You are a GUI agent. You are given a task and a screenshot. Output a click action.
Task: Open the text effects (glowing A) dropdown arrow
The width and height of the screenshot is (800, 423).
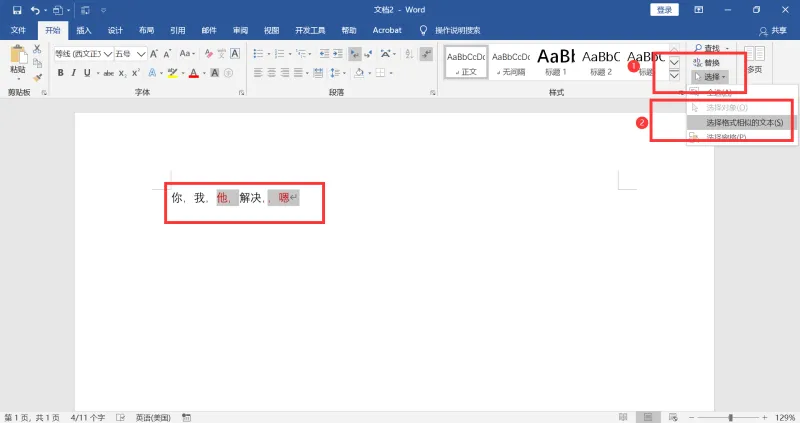pos(161,73)
